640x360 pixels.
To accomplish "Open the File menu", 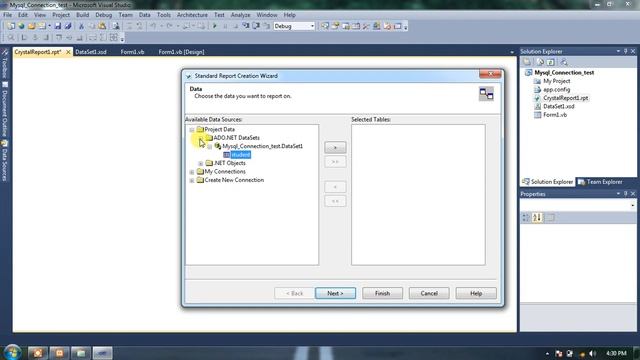I will coord(7,15).
